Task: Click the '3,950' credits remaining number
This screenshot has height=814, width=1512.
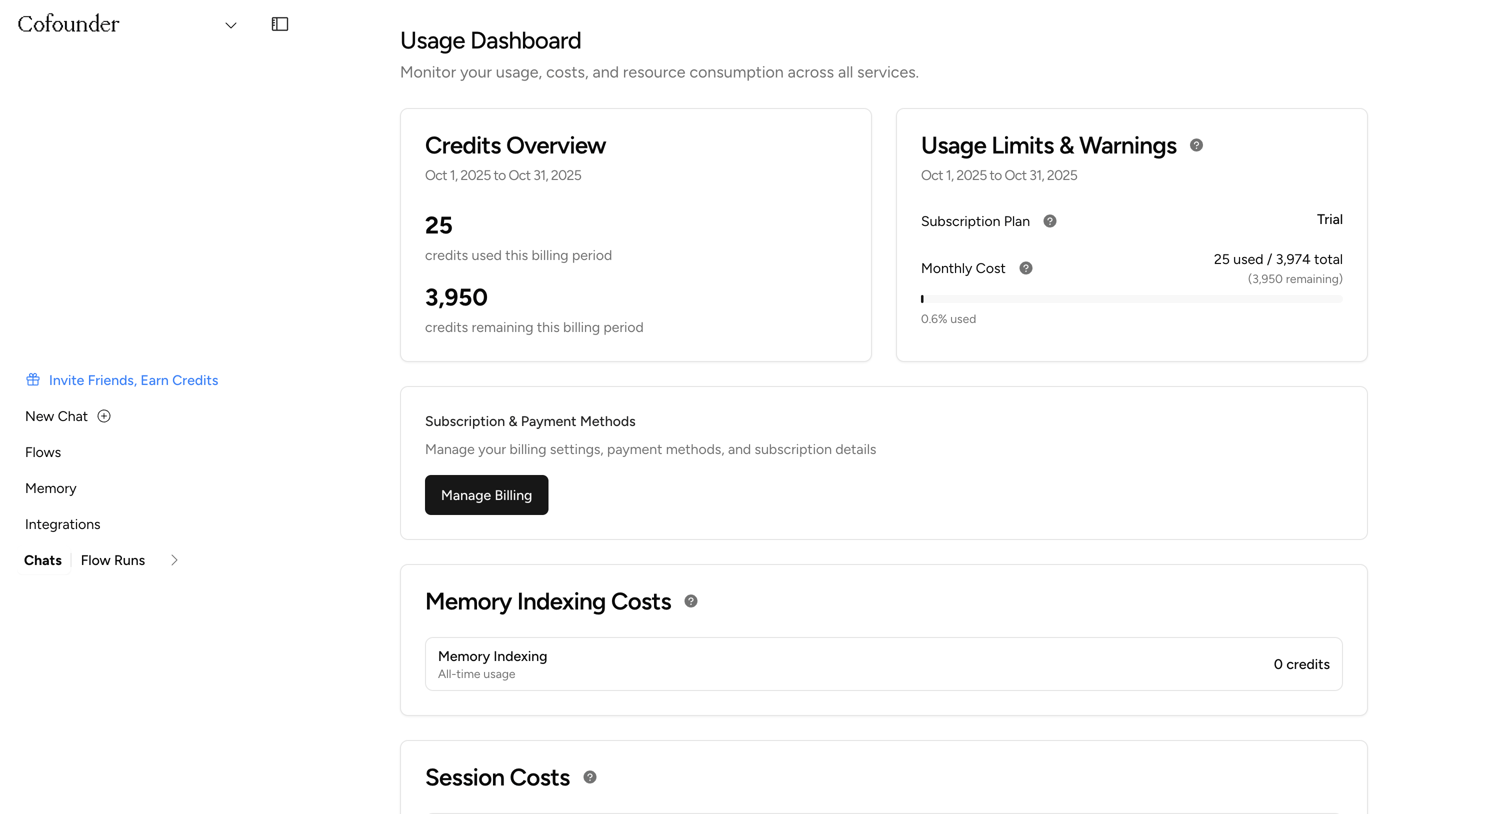Action: pyautogui.click(x=456, y=297)
